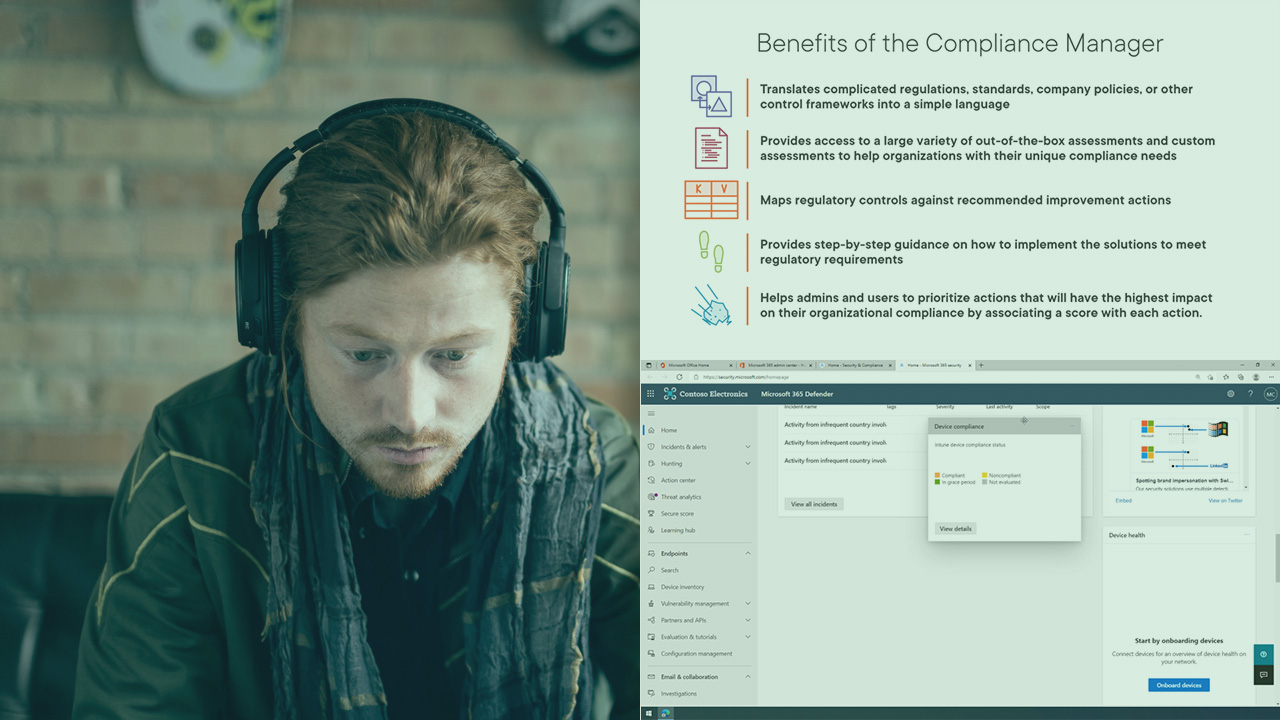
Task: Click the View all incidents button
Action: click(813, 504)
